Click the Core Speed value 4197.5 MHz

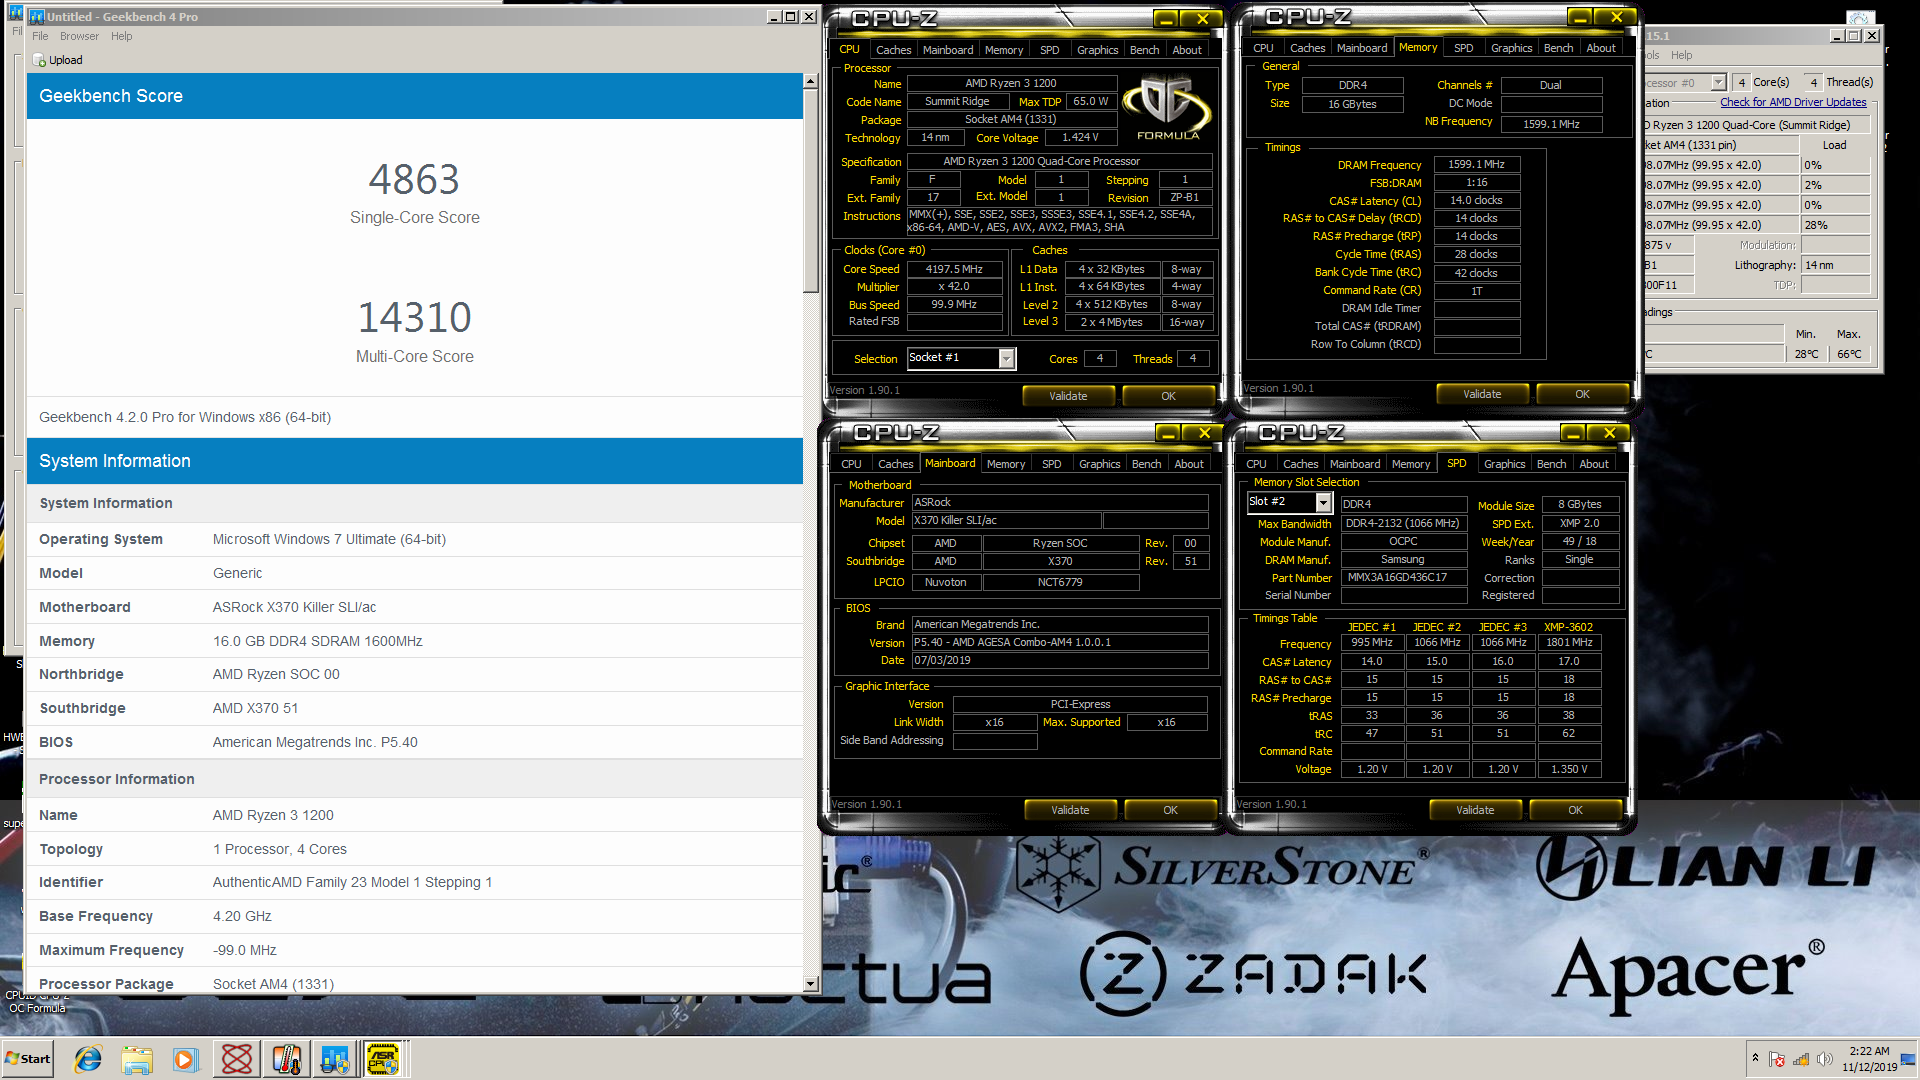tap(954, 269)
